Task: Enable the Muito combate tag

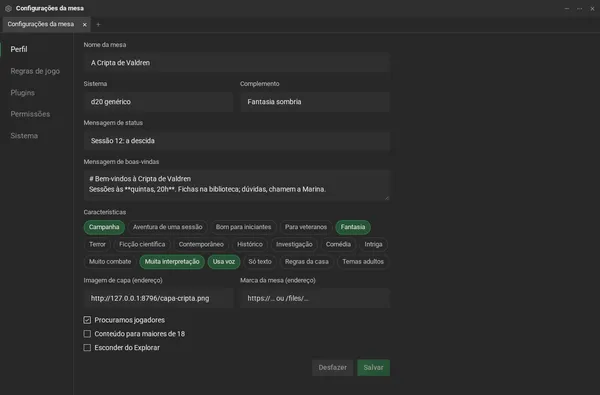Action: click(110, 262)
